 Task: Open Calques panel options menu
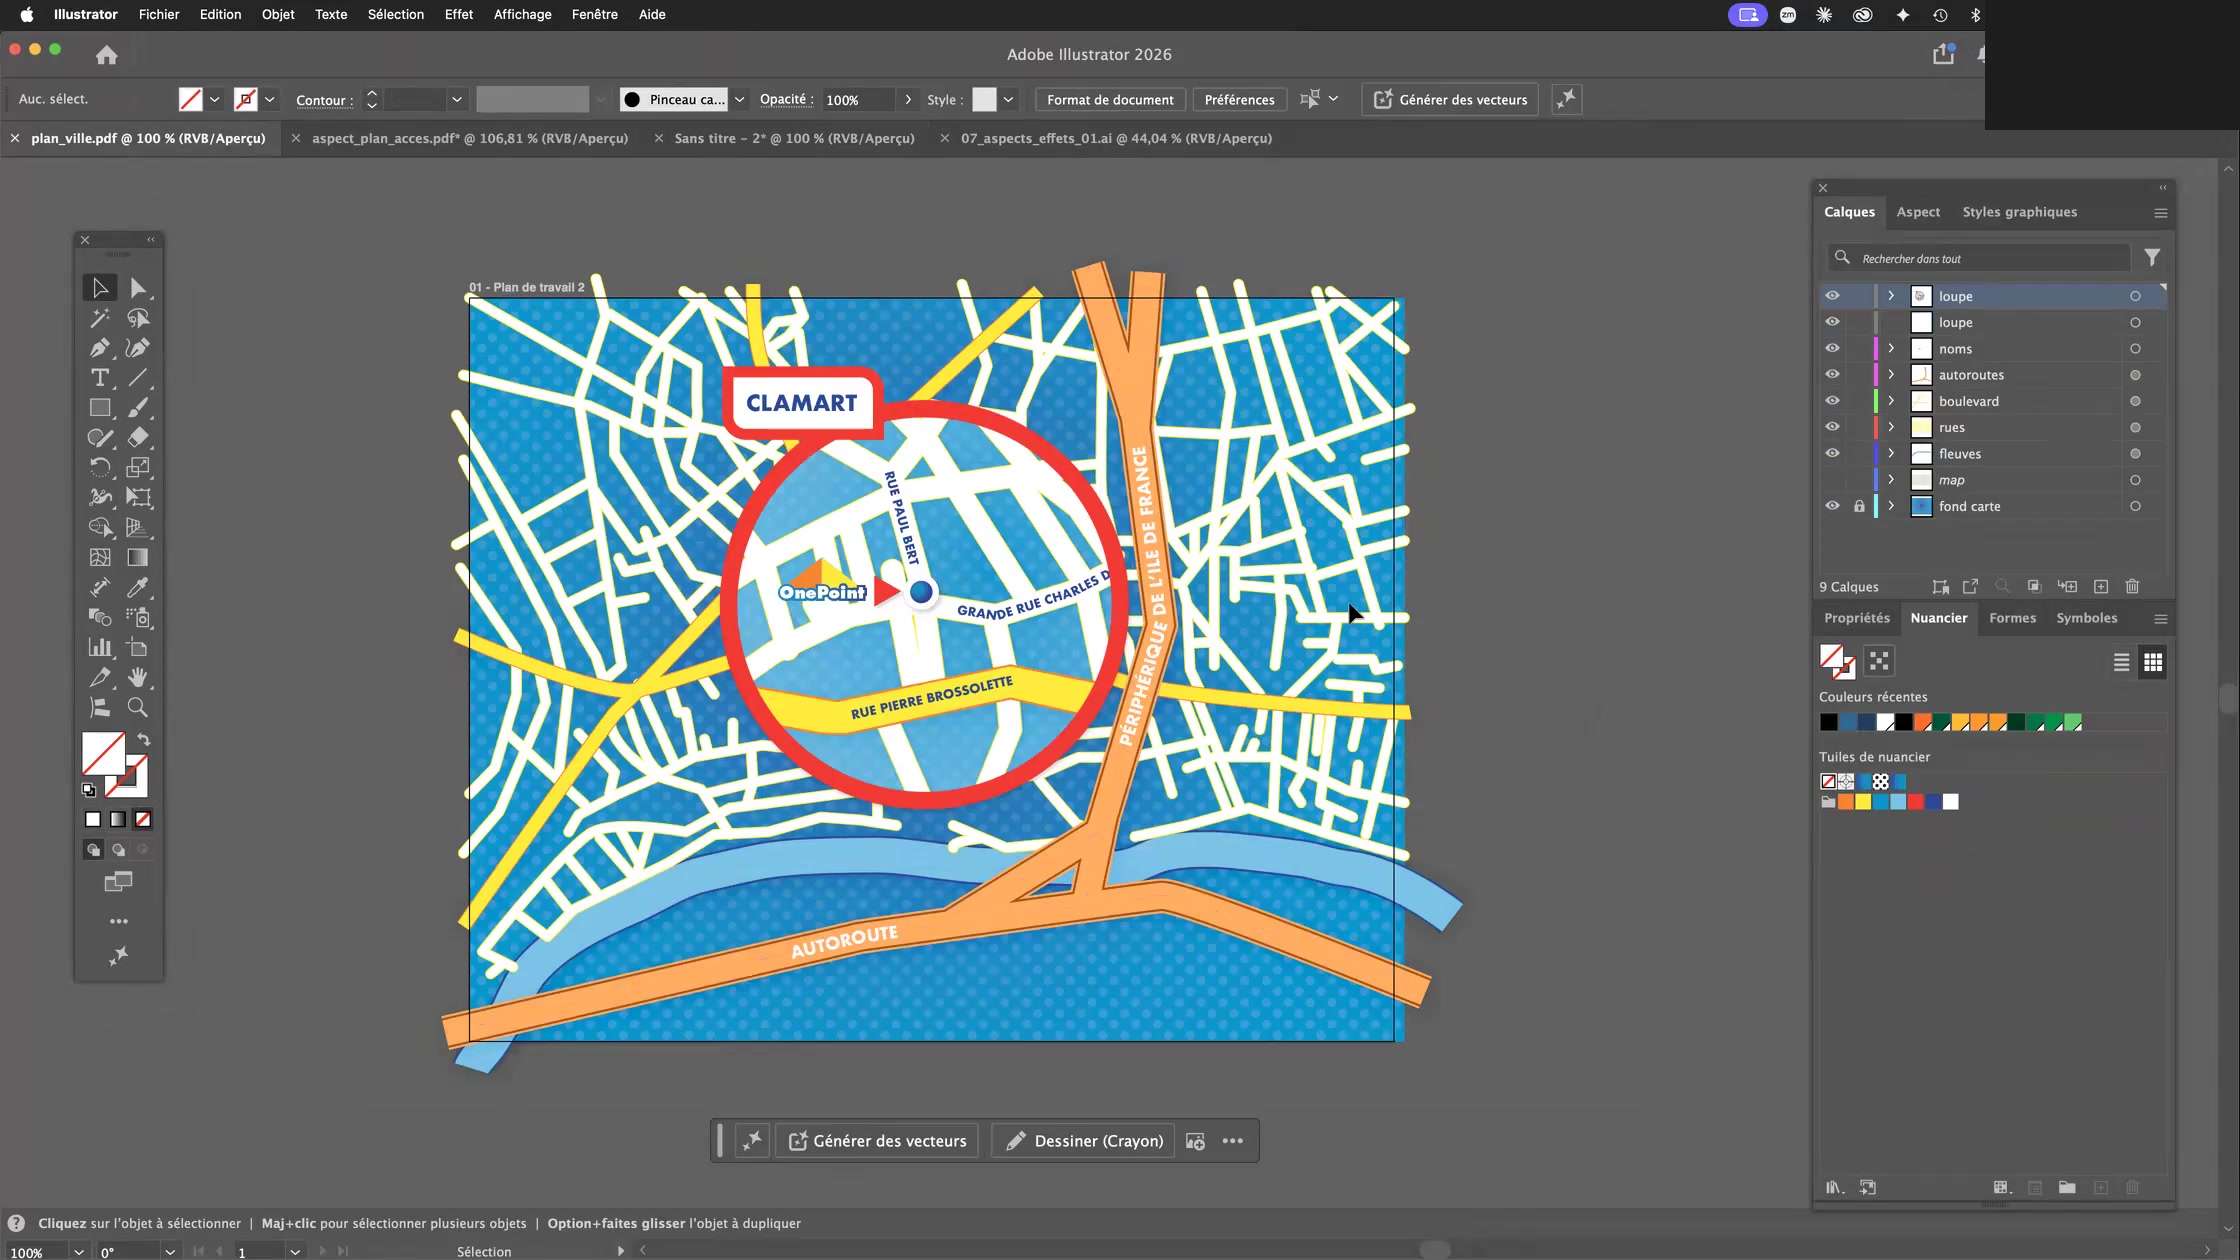click(x=2161, y=213)
